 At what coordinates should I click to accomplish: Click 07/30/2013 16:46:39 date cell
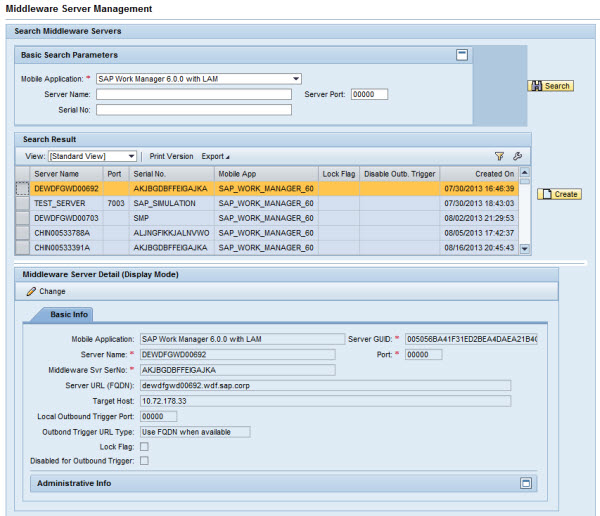(479, 188)
